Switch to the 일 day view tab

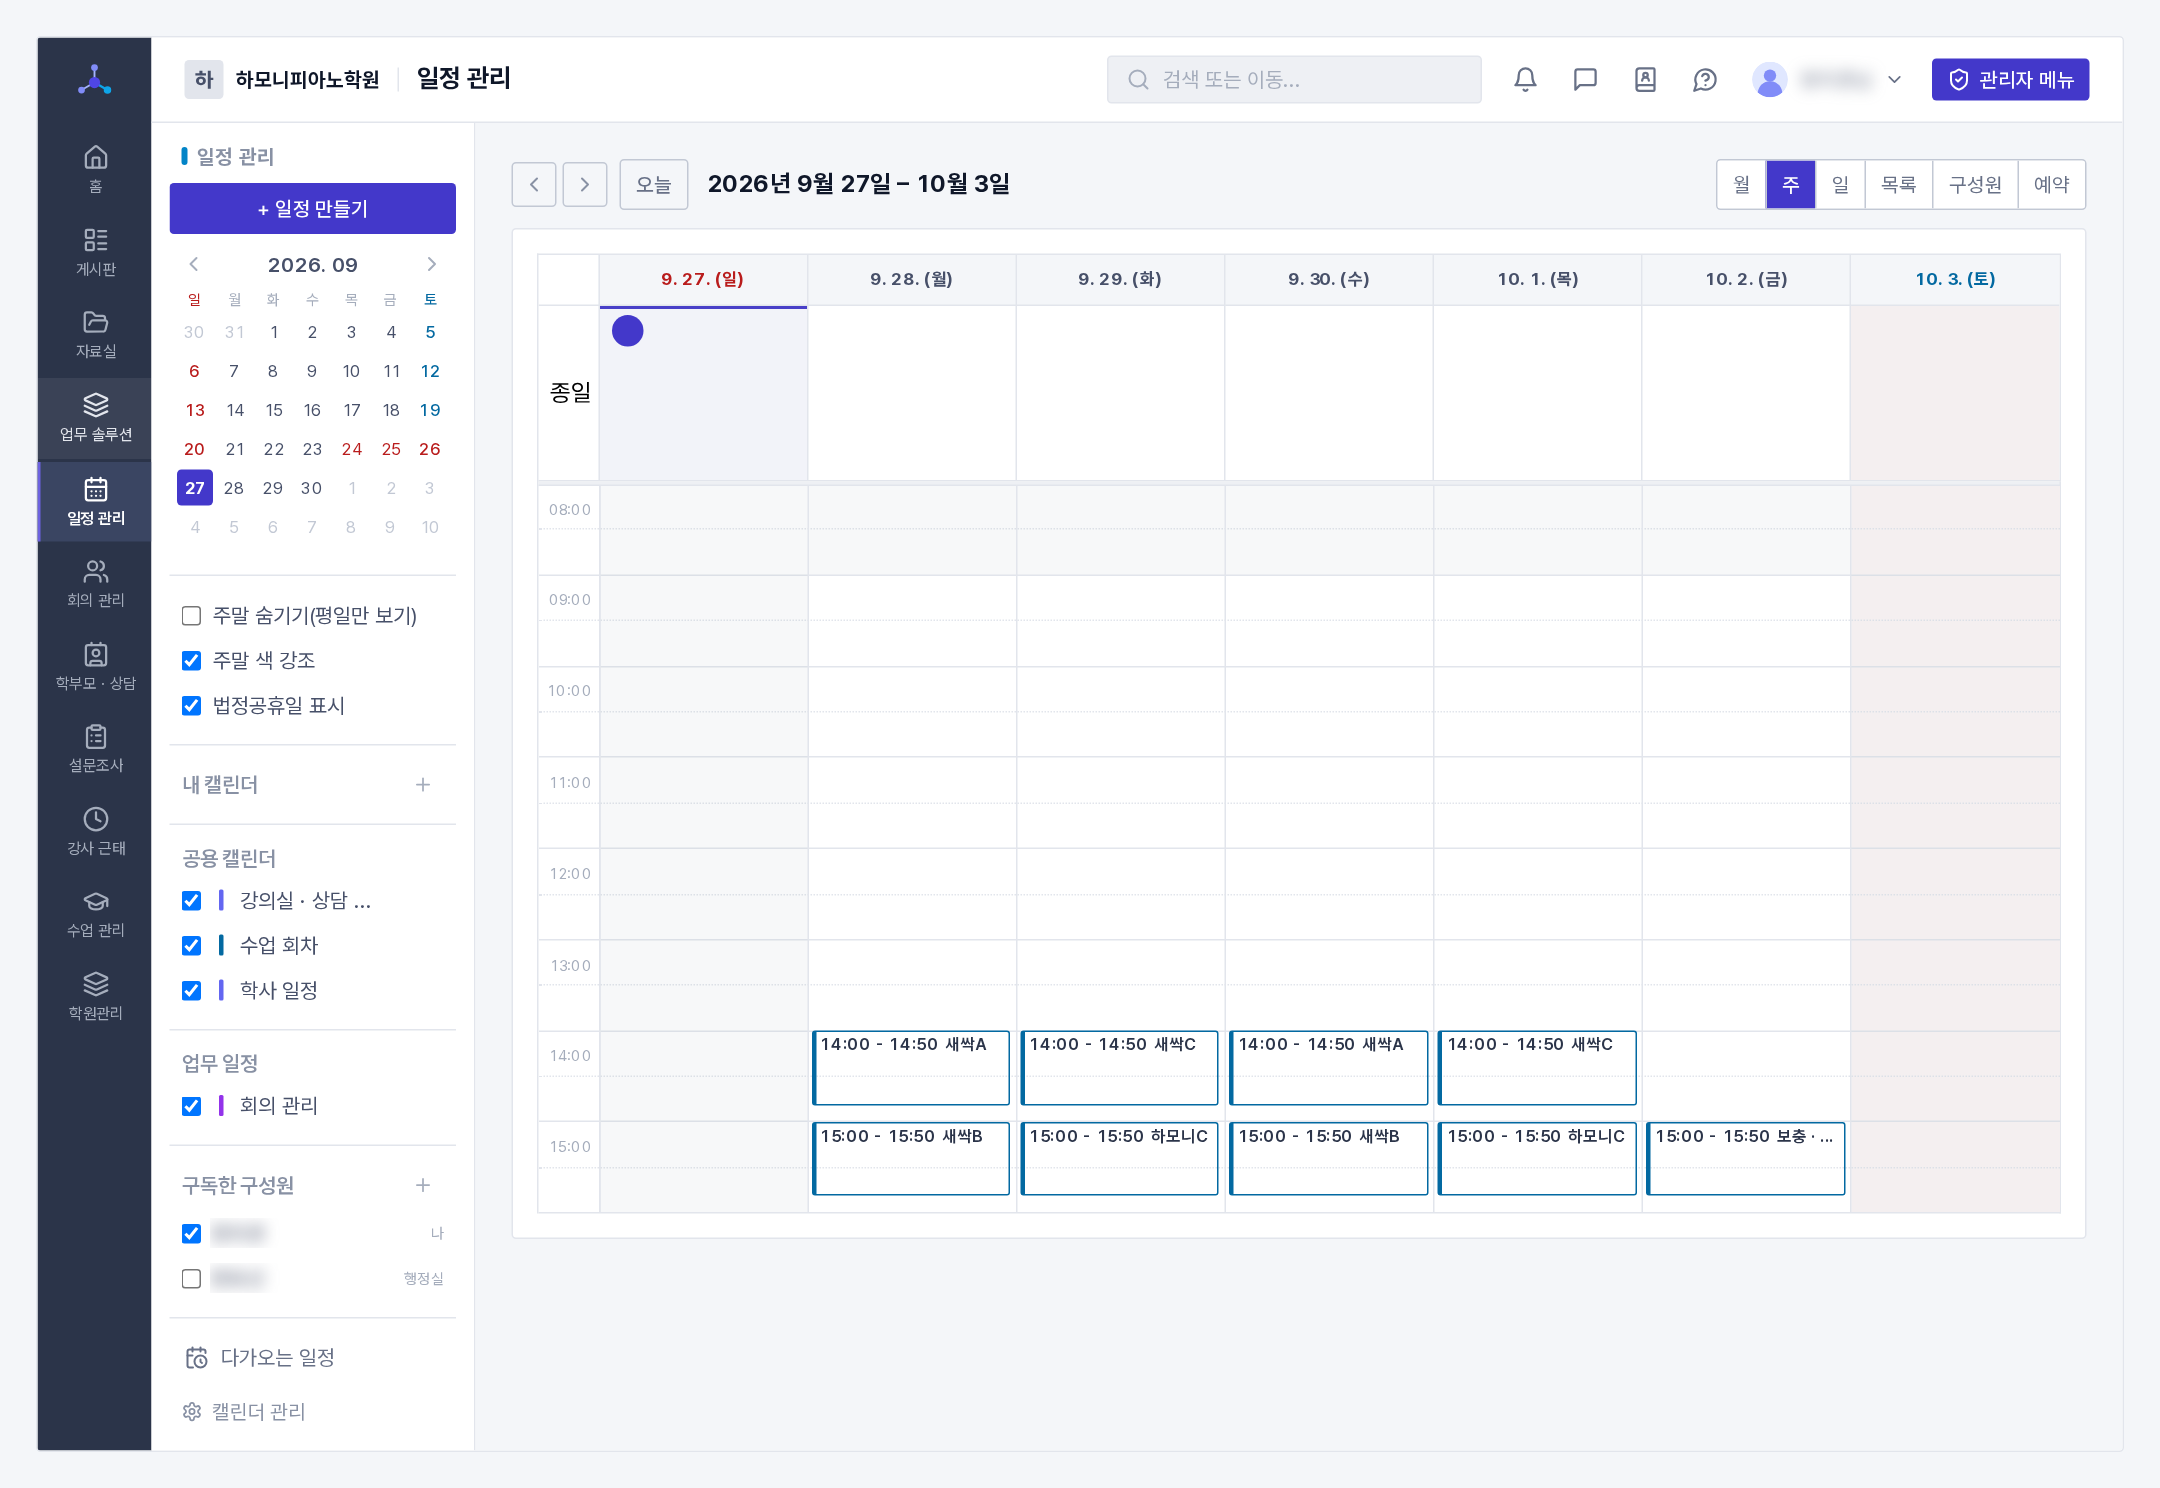point(1840,184)
